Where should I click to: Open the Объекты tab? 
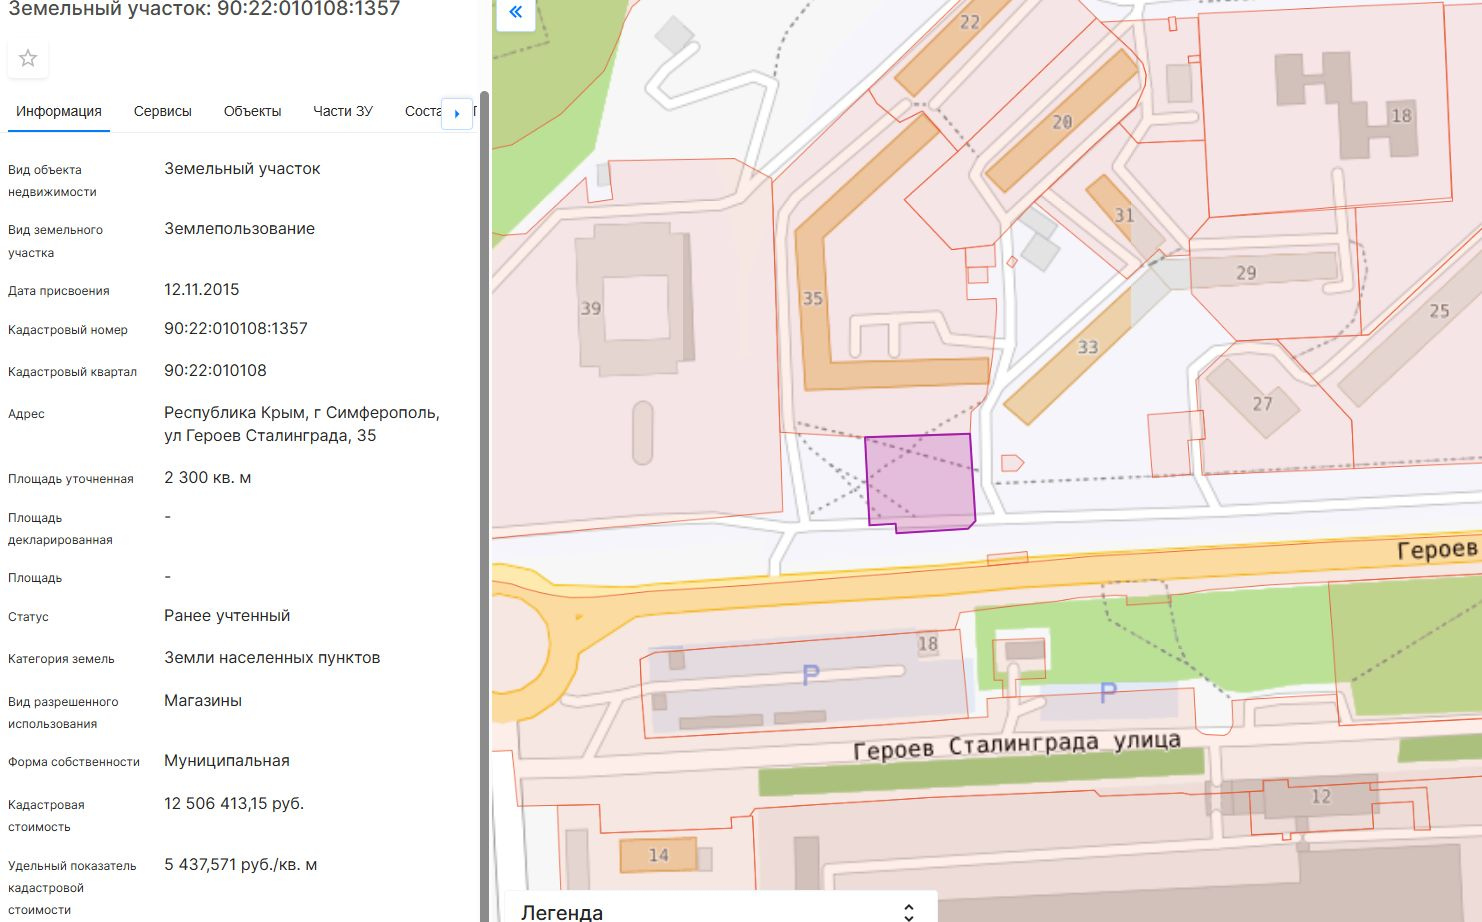(252, 111)
